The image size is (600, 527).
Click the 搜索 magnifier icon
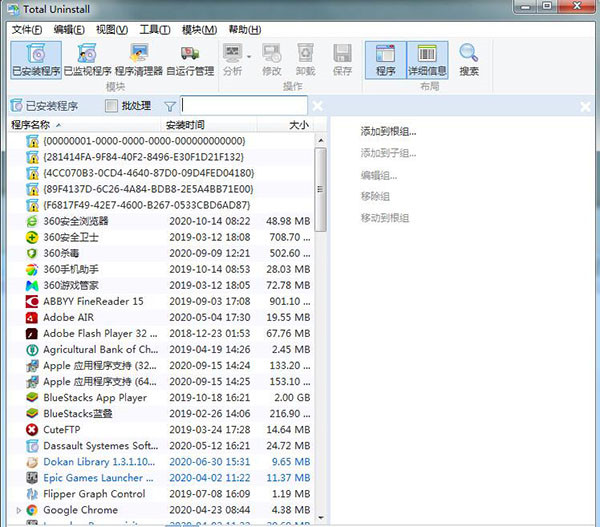coord(469,53)
